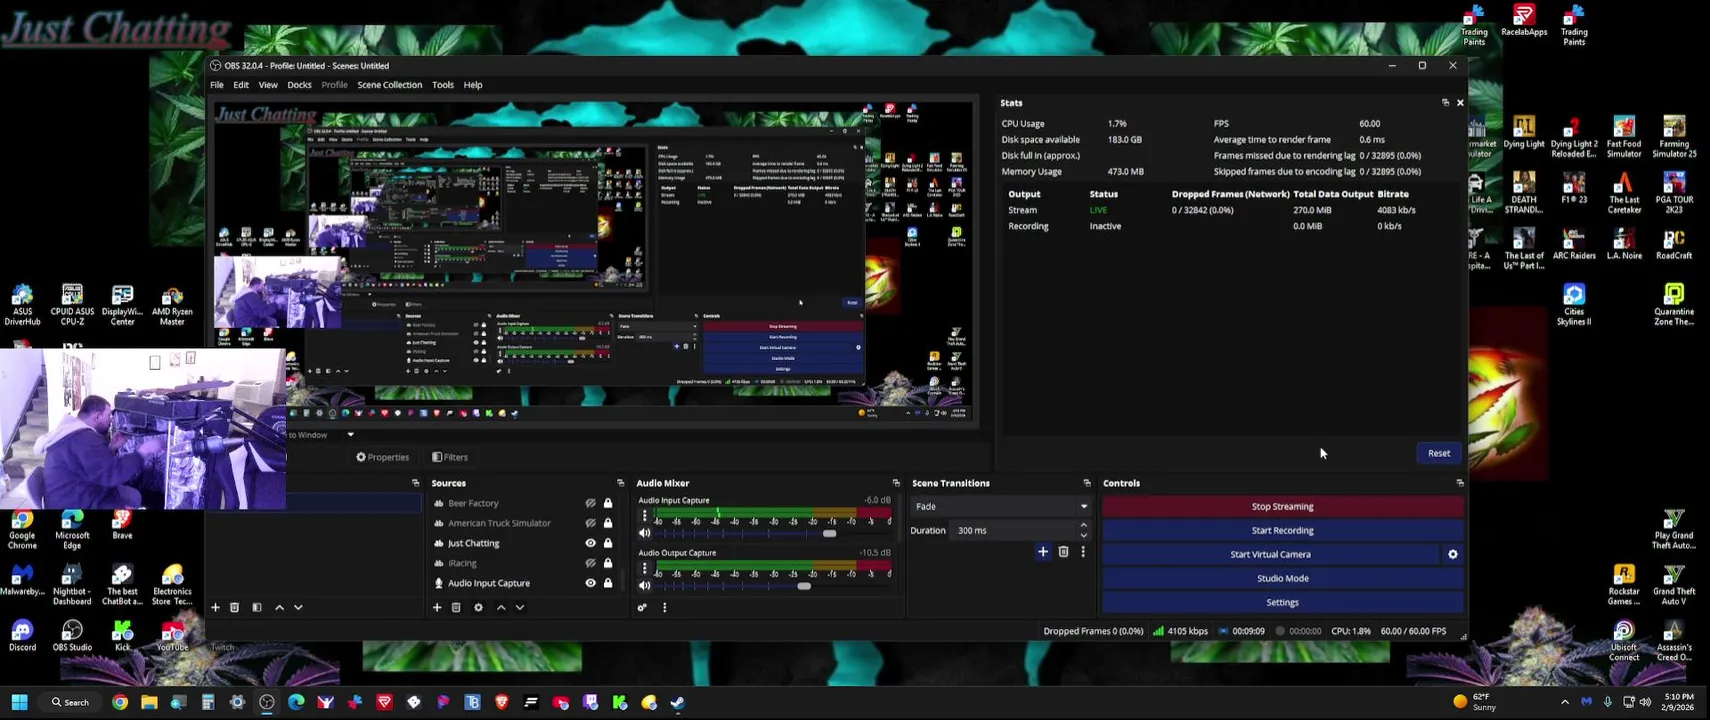
Task: Show the hidden Beer Factory source
Action: pyautogui.click(x=590, y=503)
